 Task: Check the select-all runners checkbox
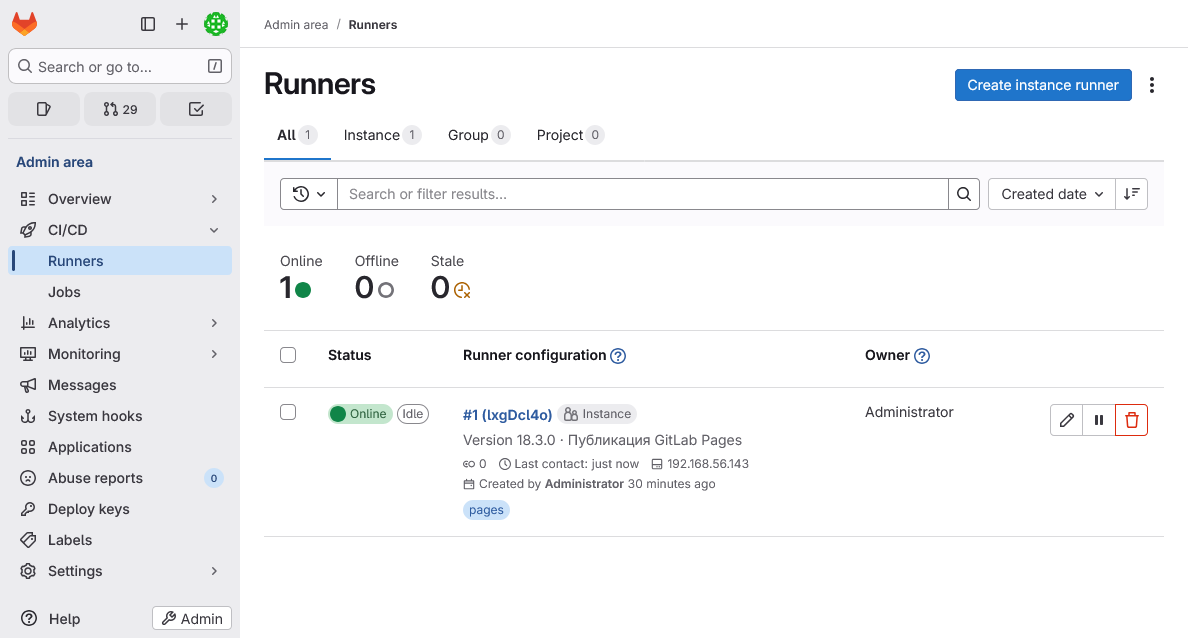coord(288,355)
